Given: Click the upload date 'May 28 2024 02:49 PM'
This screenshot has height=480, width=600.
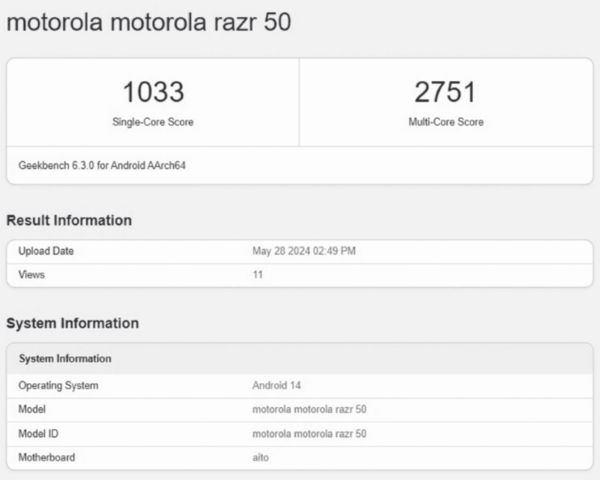Looking at the screenshot, I should [304, 251].
